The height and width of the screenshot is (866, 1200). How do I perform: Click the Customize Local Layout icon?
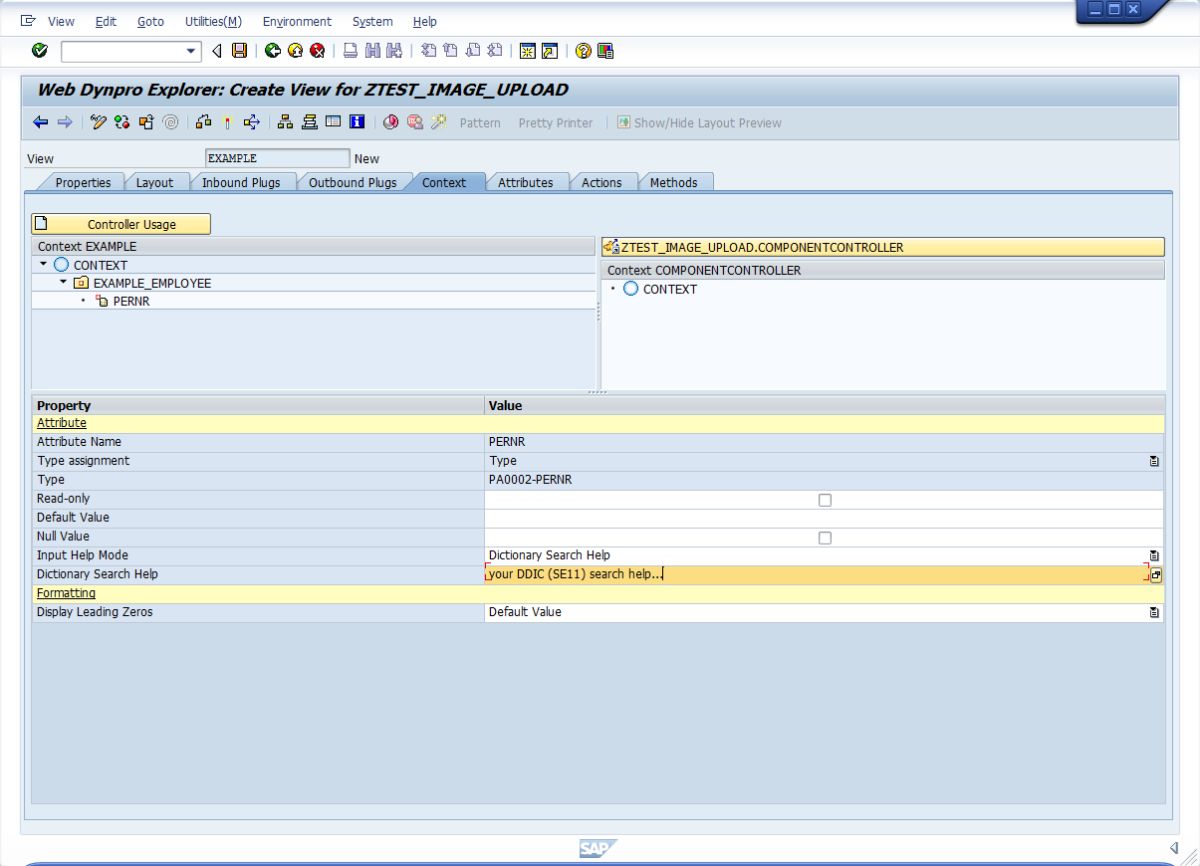[605, 51]
